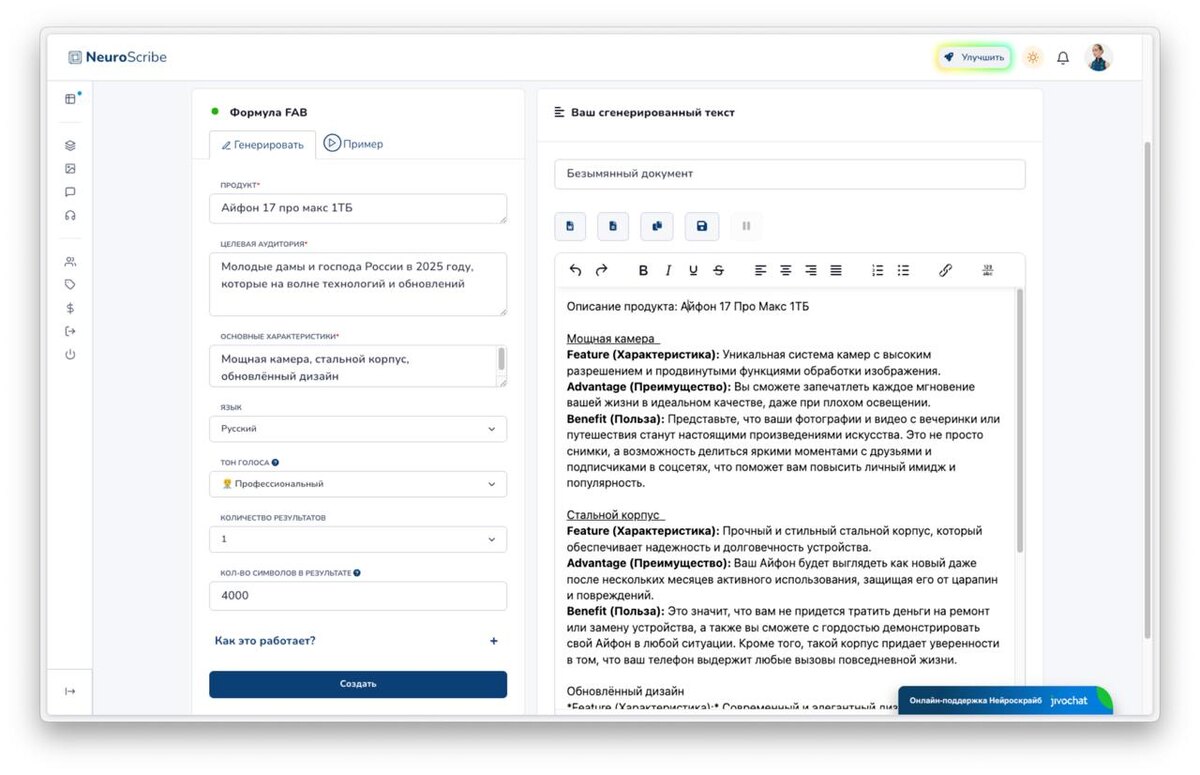Screen dimensions: 1200x775
Task: Click the copy text icon button
Action: pyautogui.click(x=657, y=226)
